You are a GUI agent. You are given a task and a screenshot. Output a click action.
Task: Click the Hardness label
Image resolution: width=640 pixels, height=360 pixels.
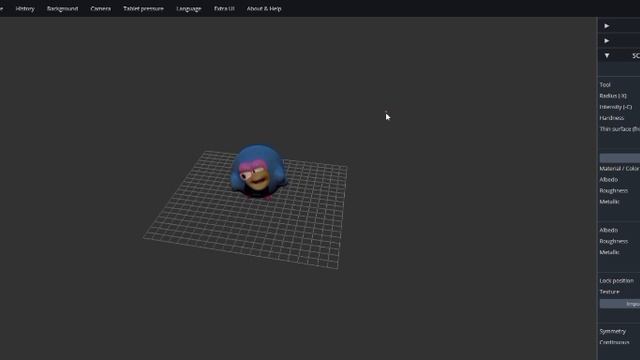(x=611, y=118)
